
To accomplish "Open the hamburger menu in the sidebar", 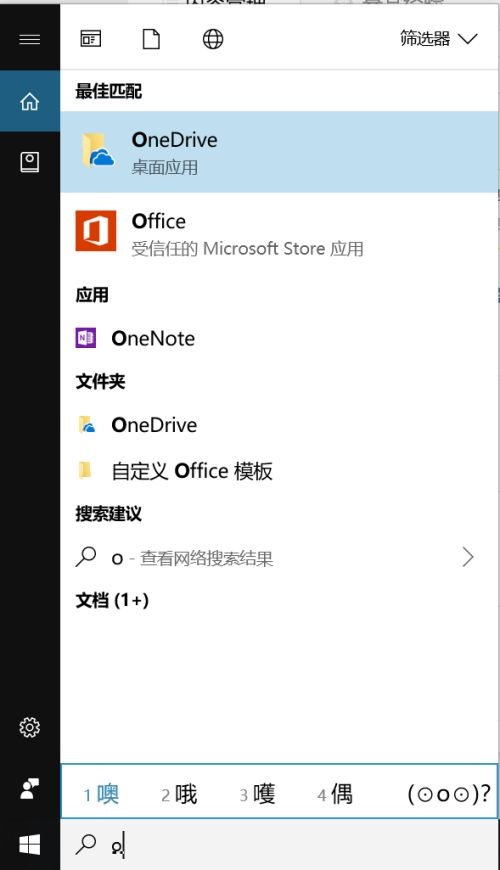I will [x=29, y=39].
